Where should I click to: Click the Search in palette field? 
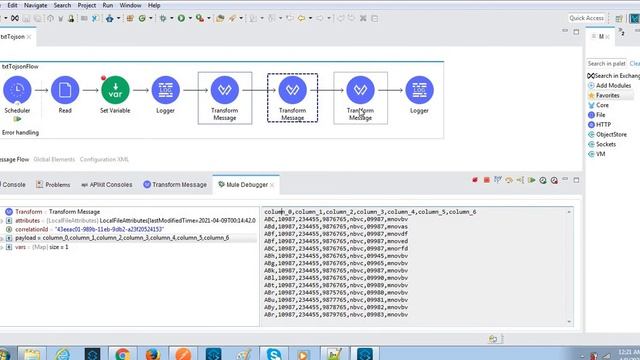(x=606, y=63)
